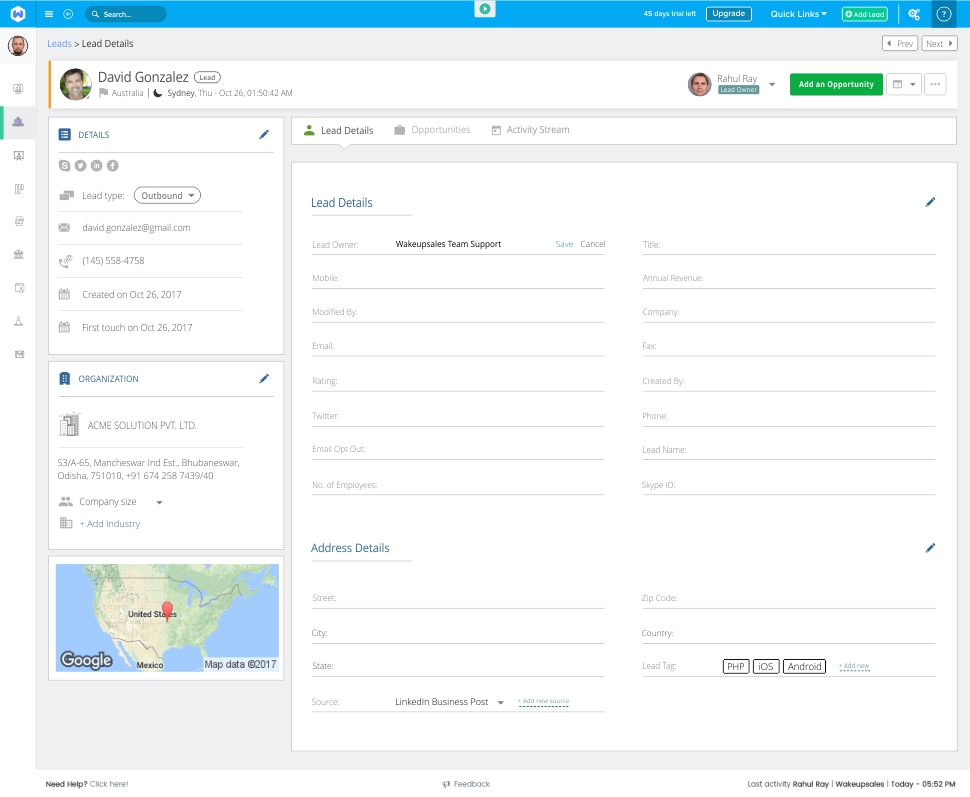970x797 pixels.
Task: Edit the DETAILS panel pencil icon
Action: pyautogui.click(x=264, y=134)
